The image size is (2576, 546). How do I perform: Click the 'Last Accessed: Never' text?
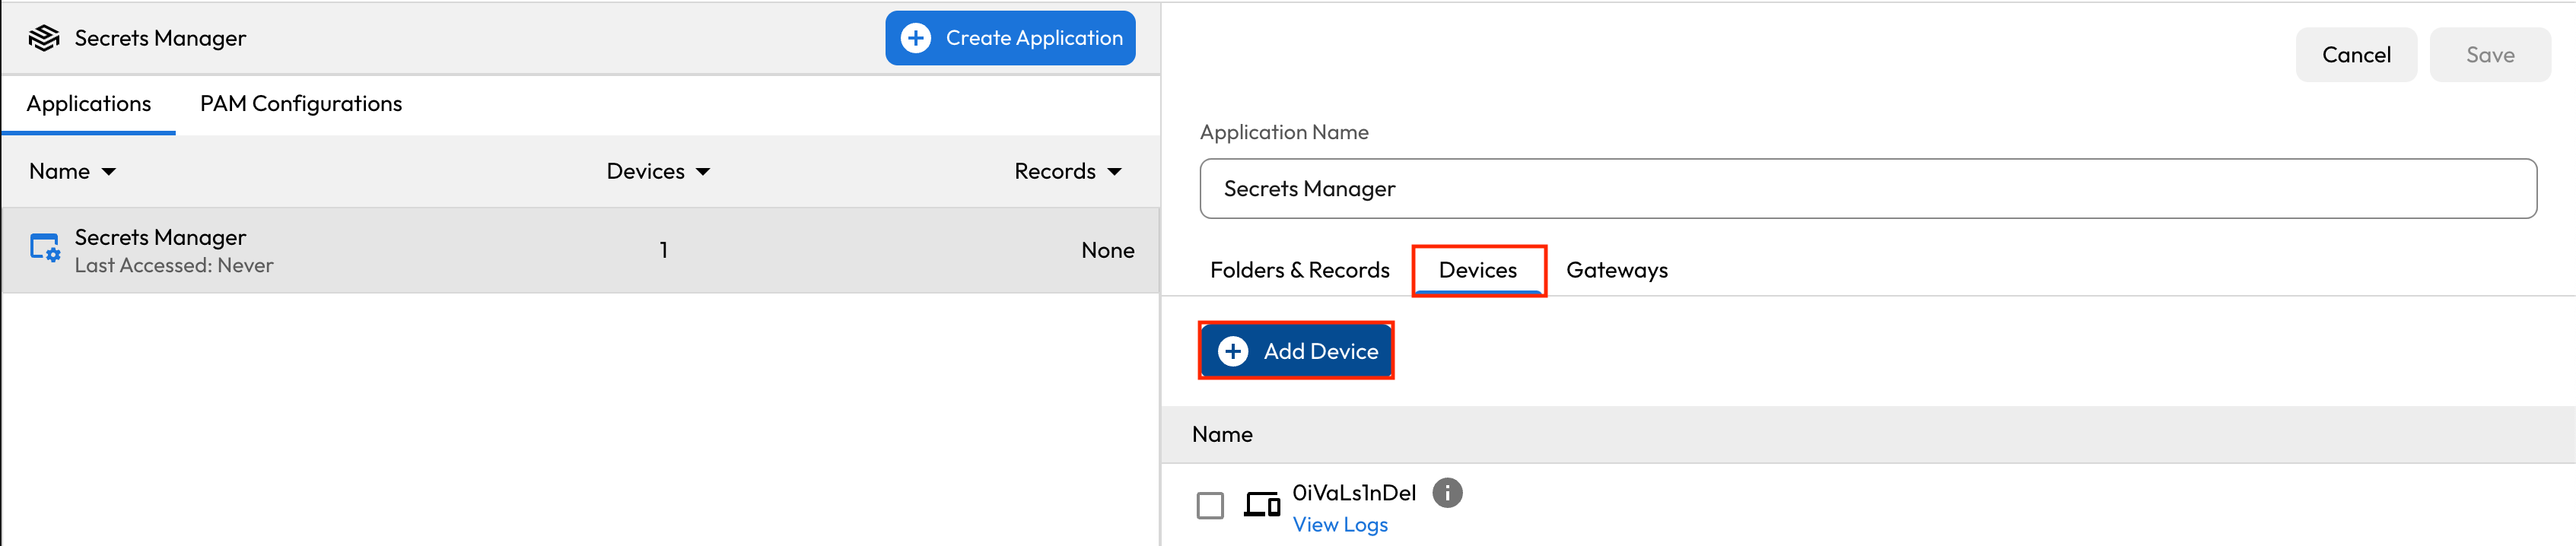(x=174, y=266)
